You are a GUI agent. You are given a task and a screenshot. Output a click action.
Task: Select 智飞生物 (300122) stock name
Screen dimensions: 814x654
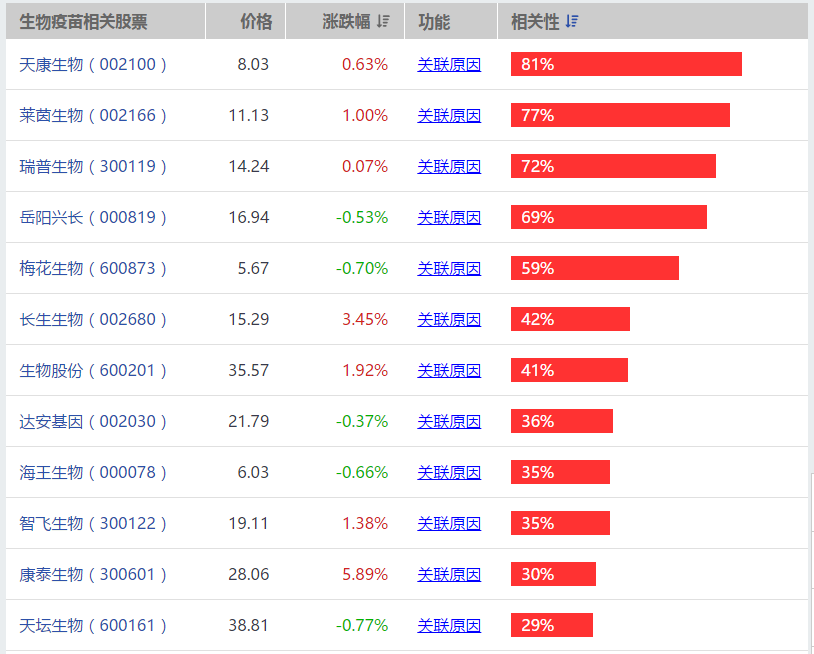pyautogui.click(x=93, y=523)
